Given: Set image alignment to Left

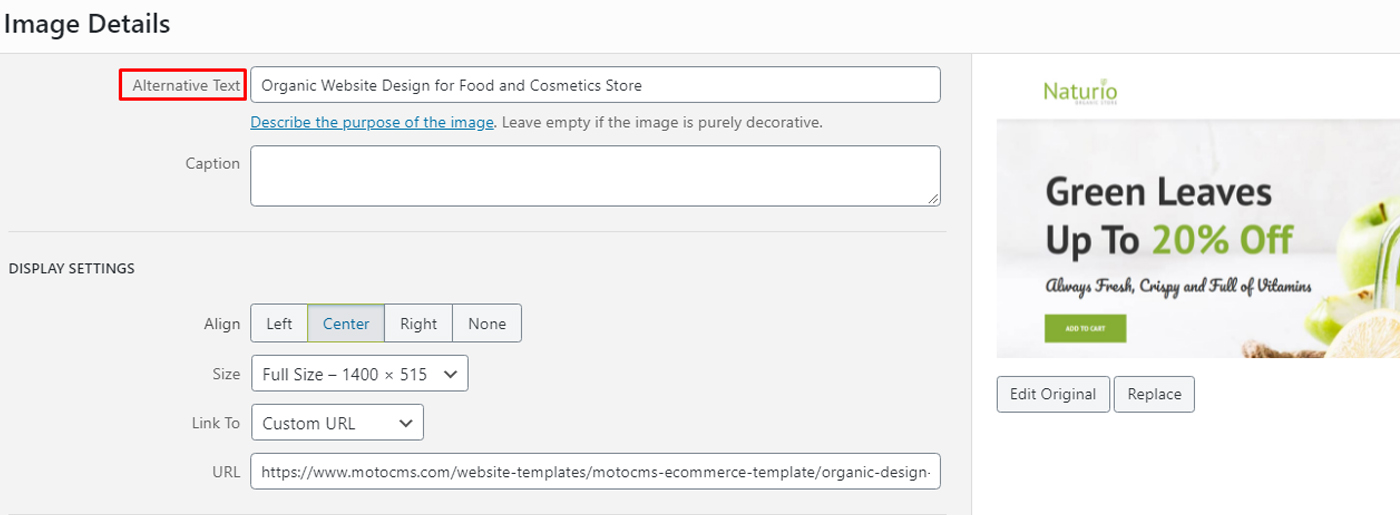Looking at the screenshot, I should click(x=279, y=324).
